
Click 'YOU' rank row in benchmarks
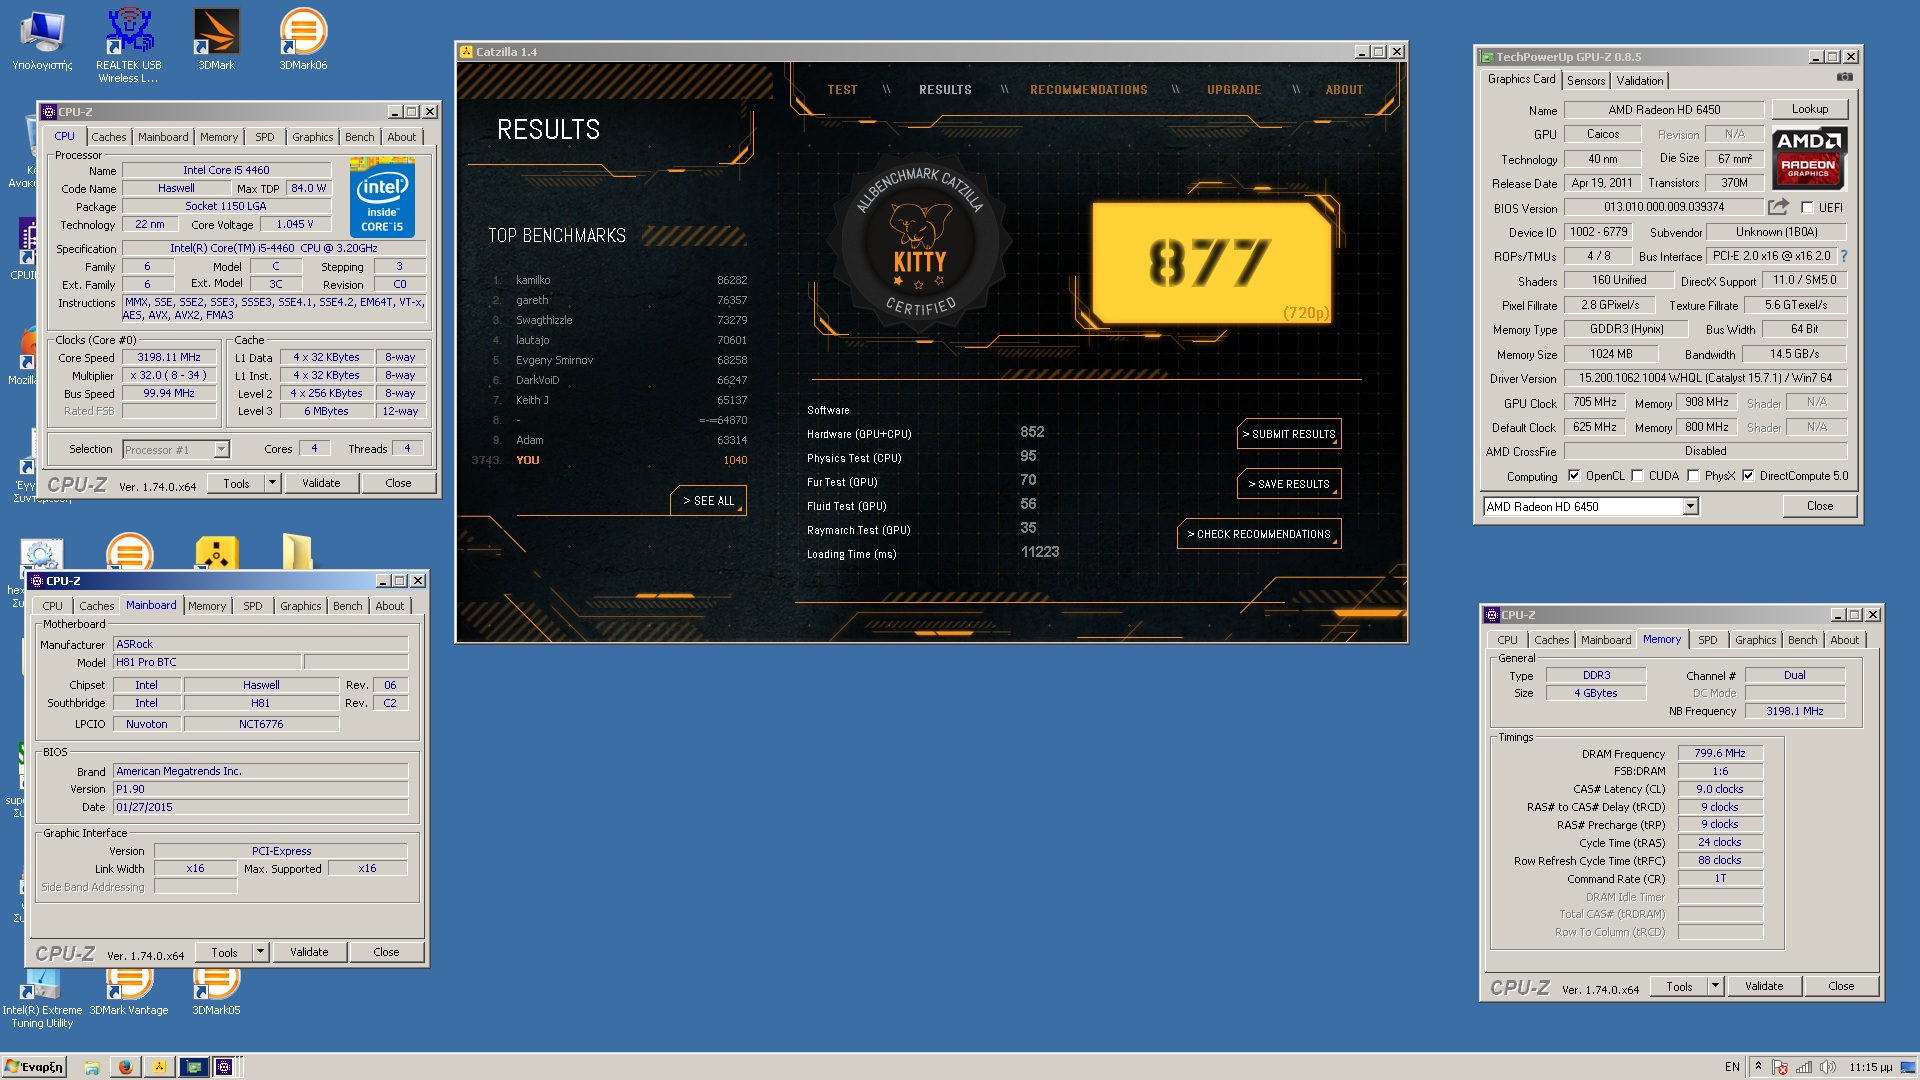click(610, 460)
